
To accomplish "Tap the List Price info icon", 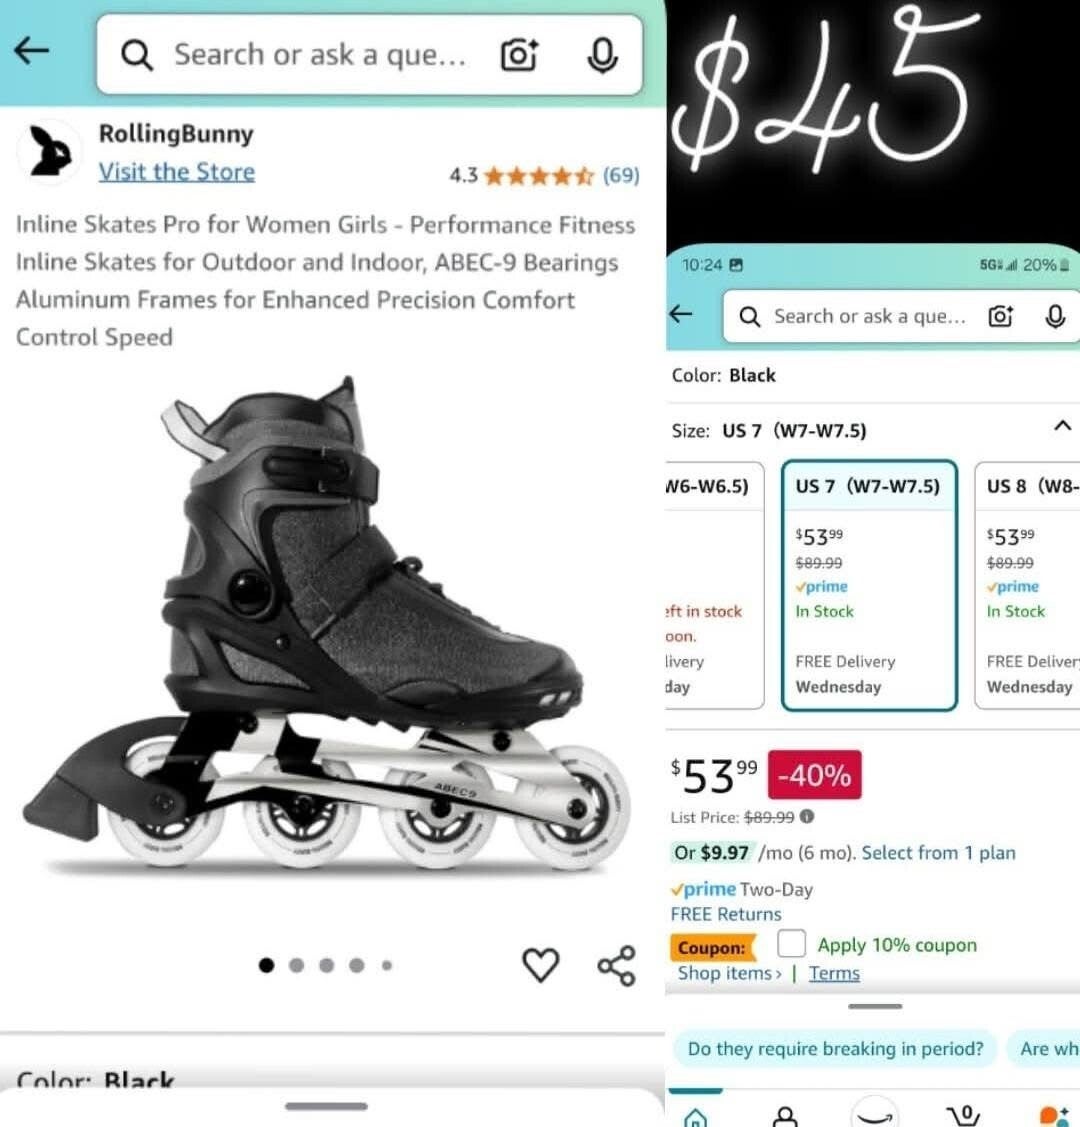I will (x=807, y=816).
